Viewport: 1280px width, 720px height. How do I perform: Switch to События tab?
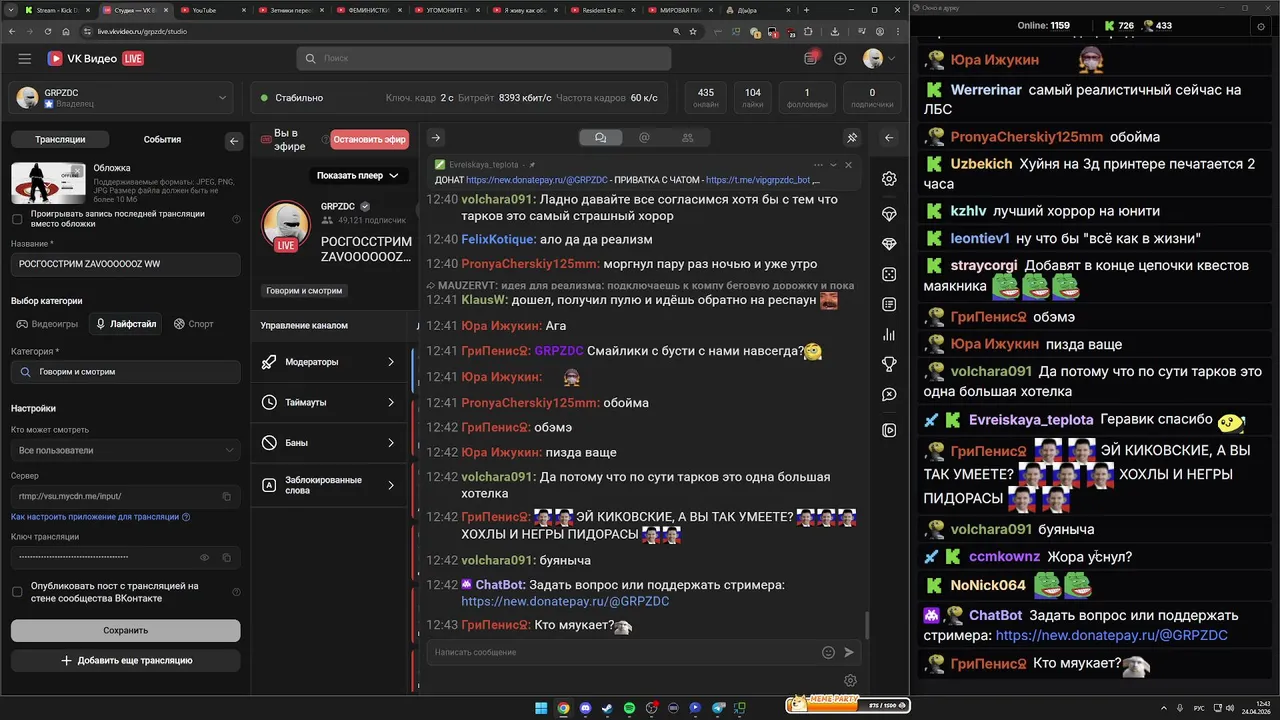(162, 140)
